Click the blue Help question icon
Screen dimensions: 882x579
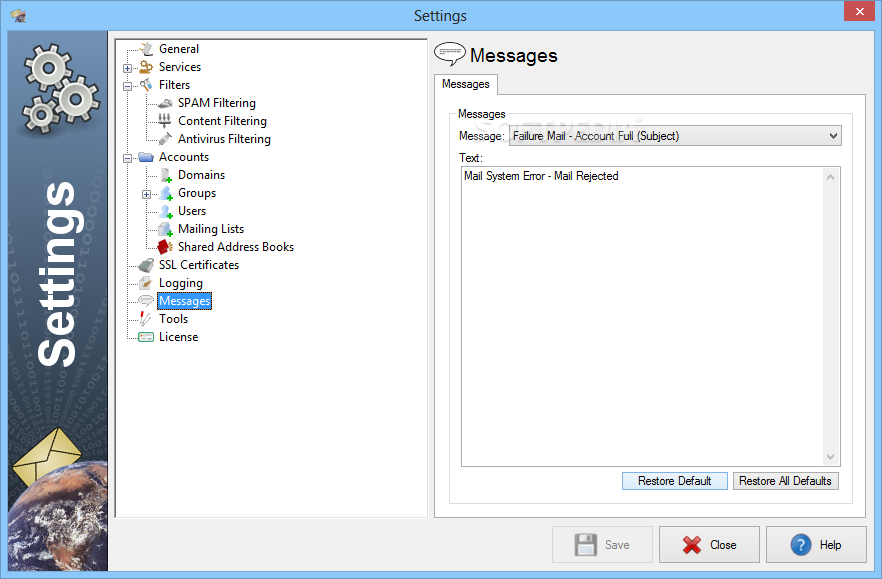pyautogui.click(x=801, y=545)
